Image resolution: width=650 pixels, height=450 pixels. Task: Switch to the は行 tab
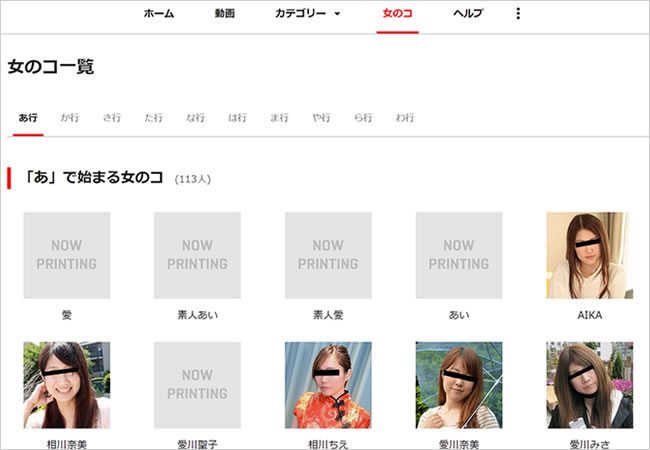[237, 118]
